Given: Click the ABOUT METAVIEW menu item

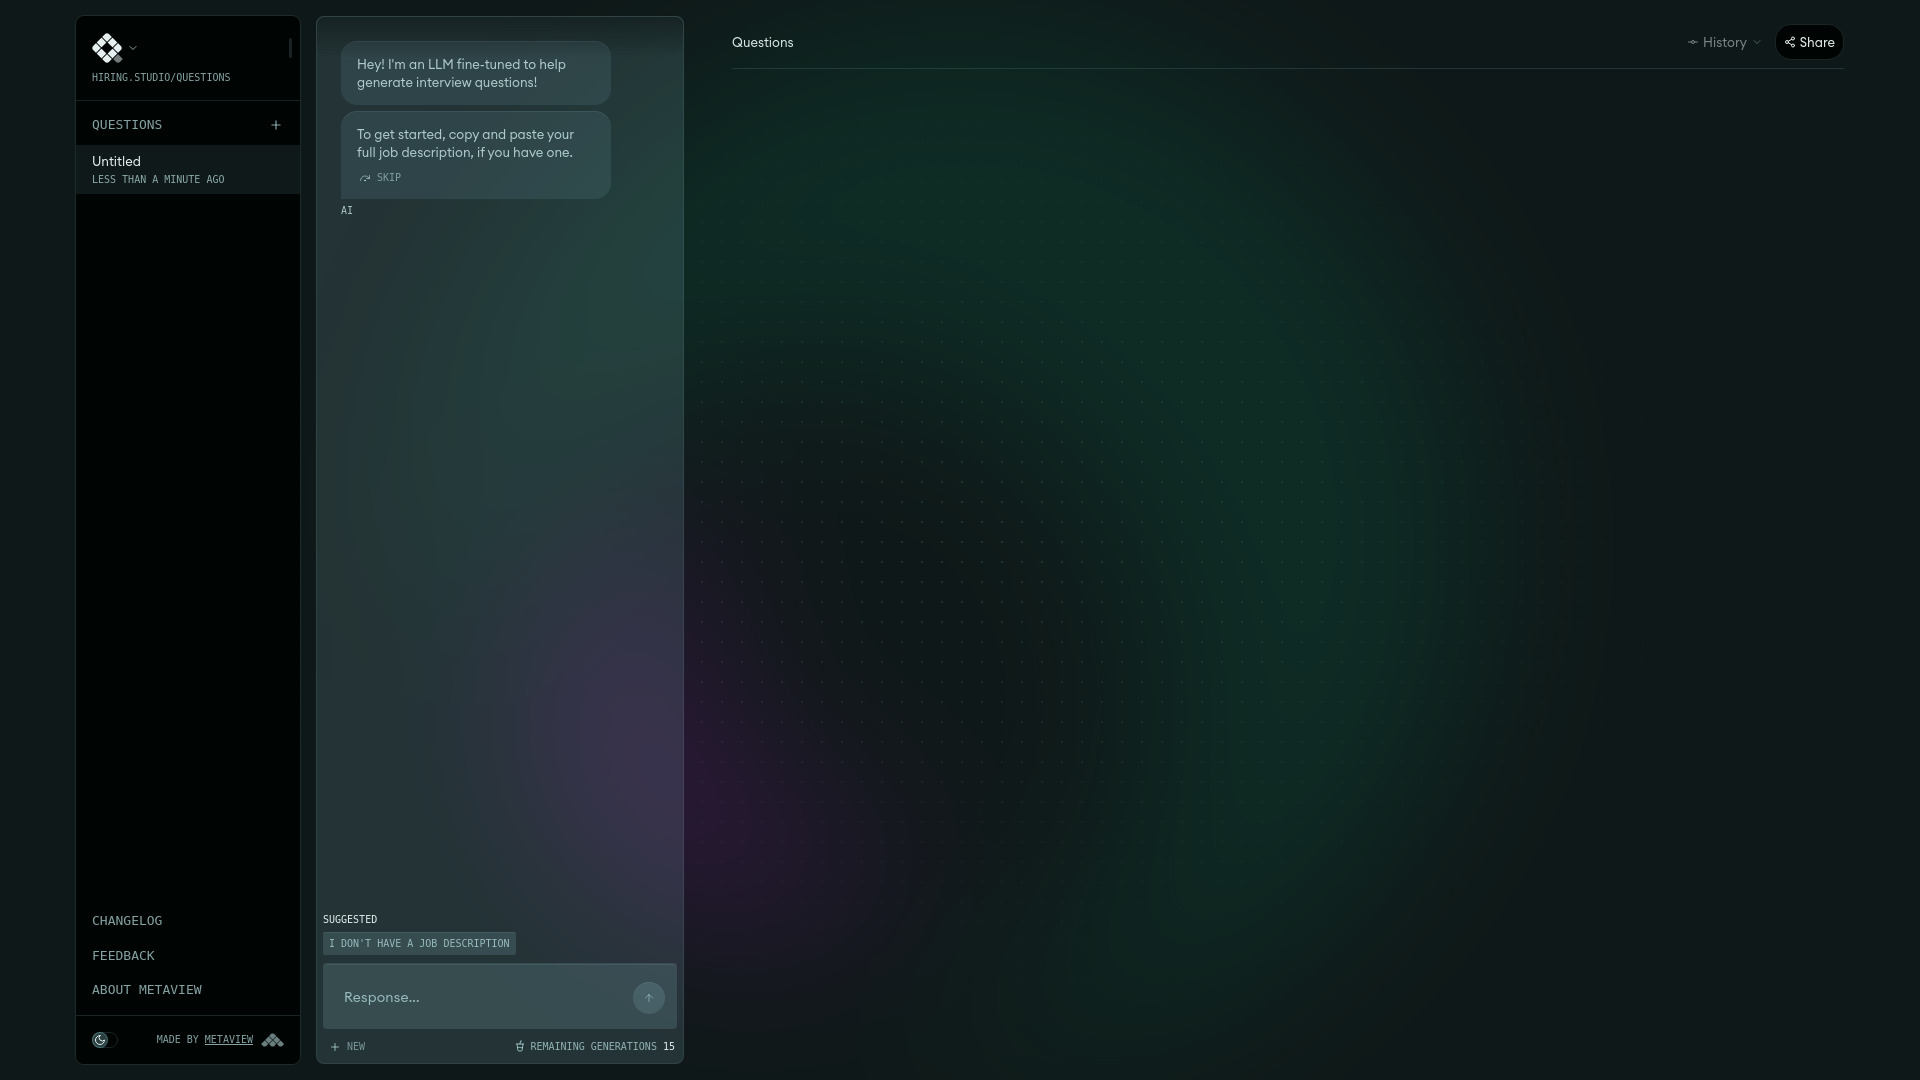Looking at the screenshot, I should click(146, 989).
